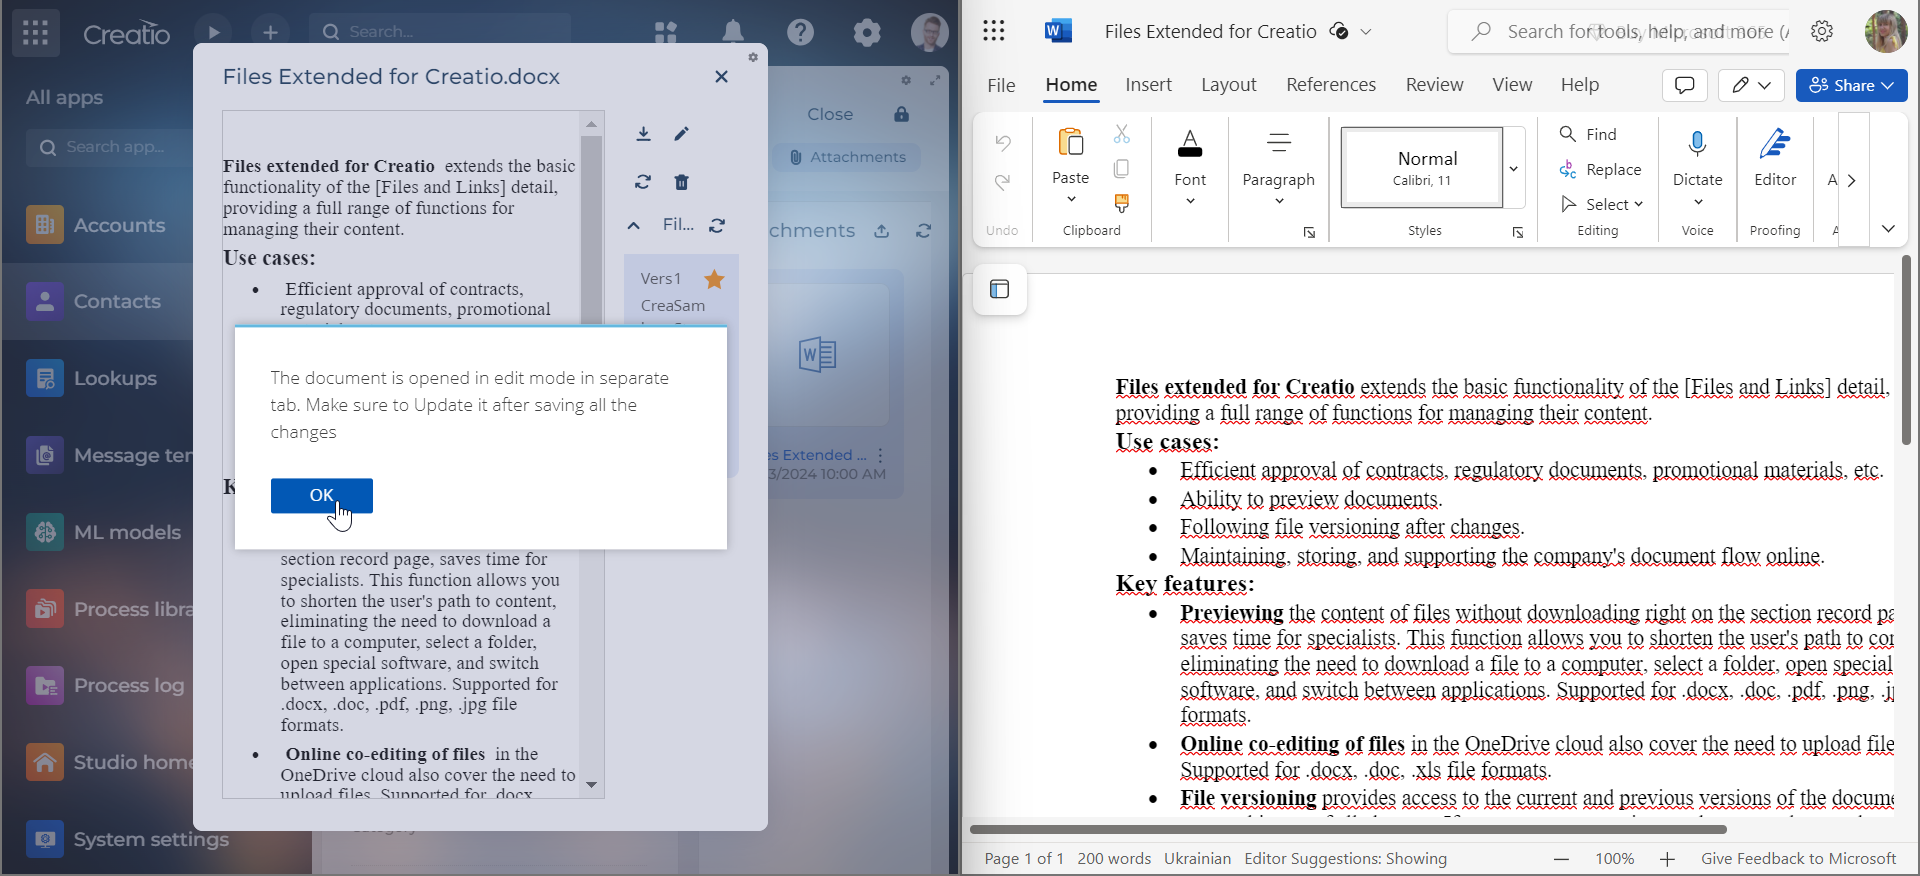Open Creatio user profile avatar
The image size is (1920, 876).
pos(930,33)
